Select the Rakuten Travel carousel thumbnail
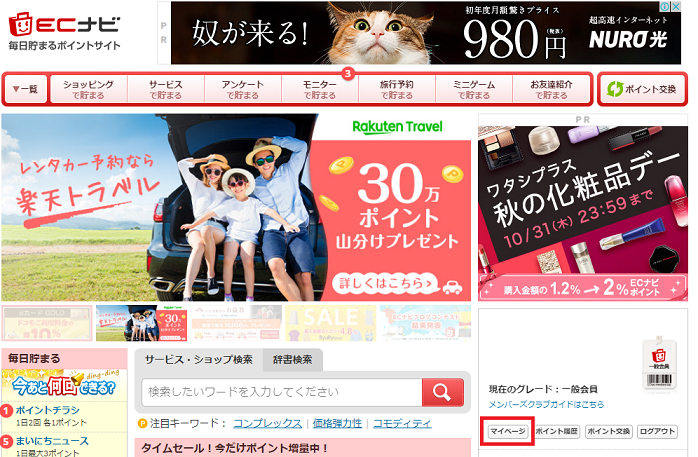Screen dimensions: 698x457 pyautogui.click(x=142, y=324)
